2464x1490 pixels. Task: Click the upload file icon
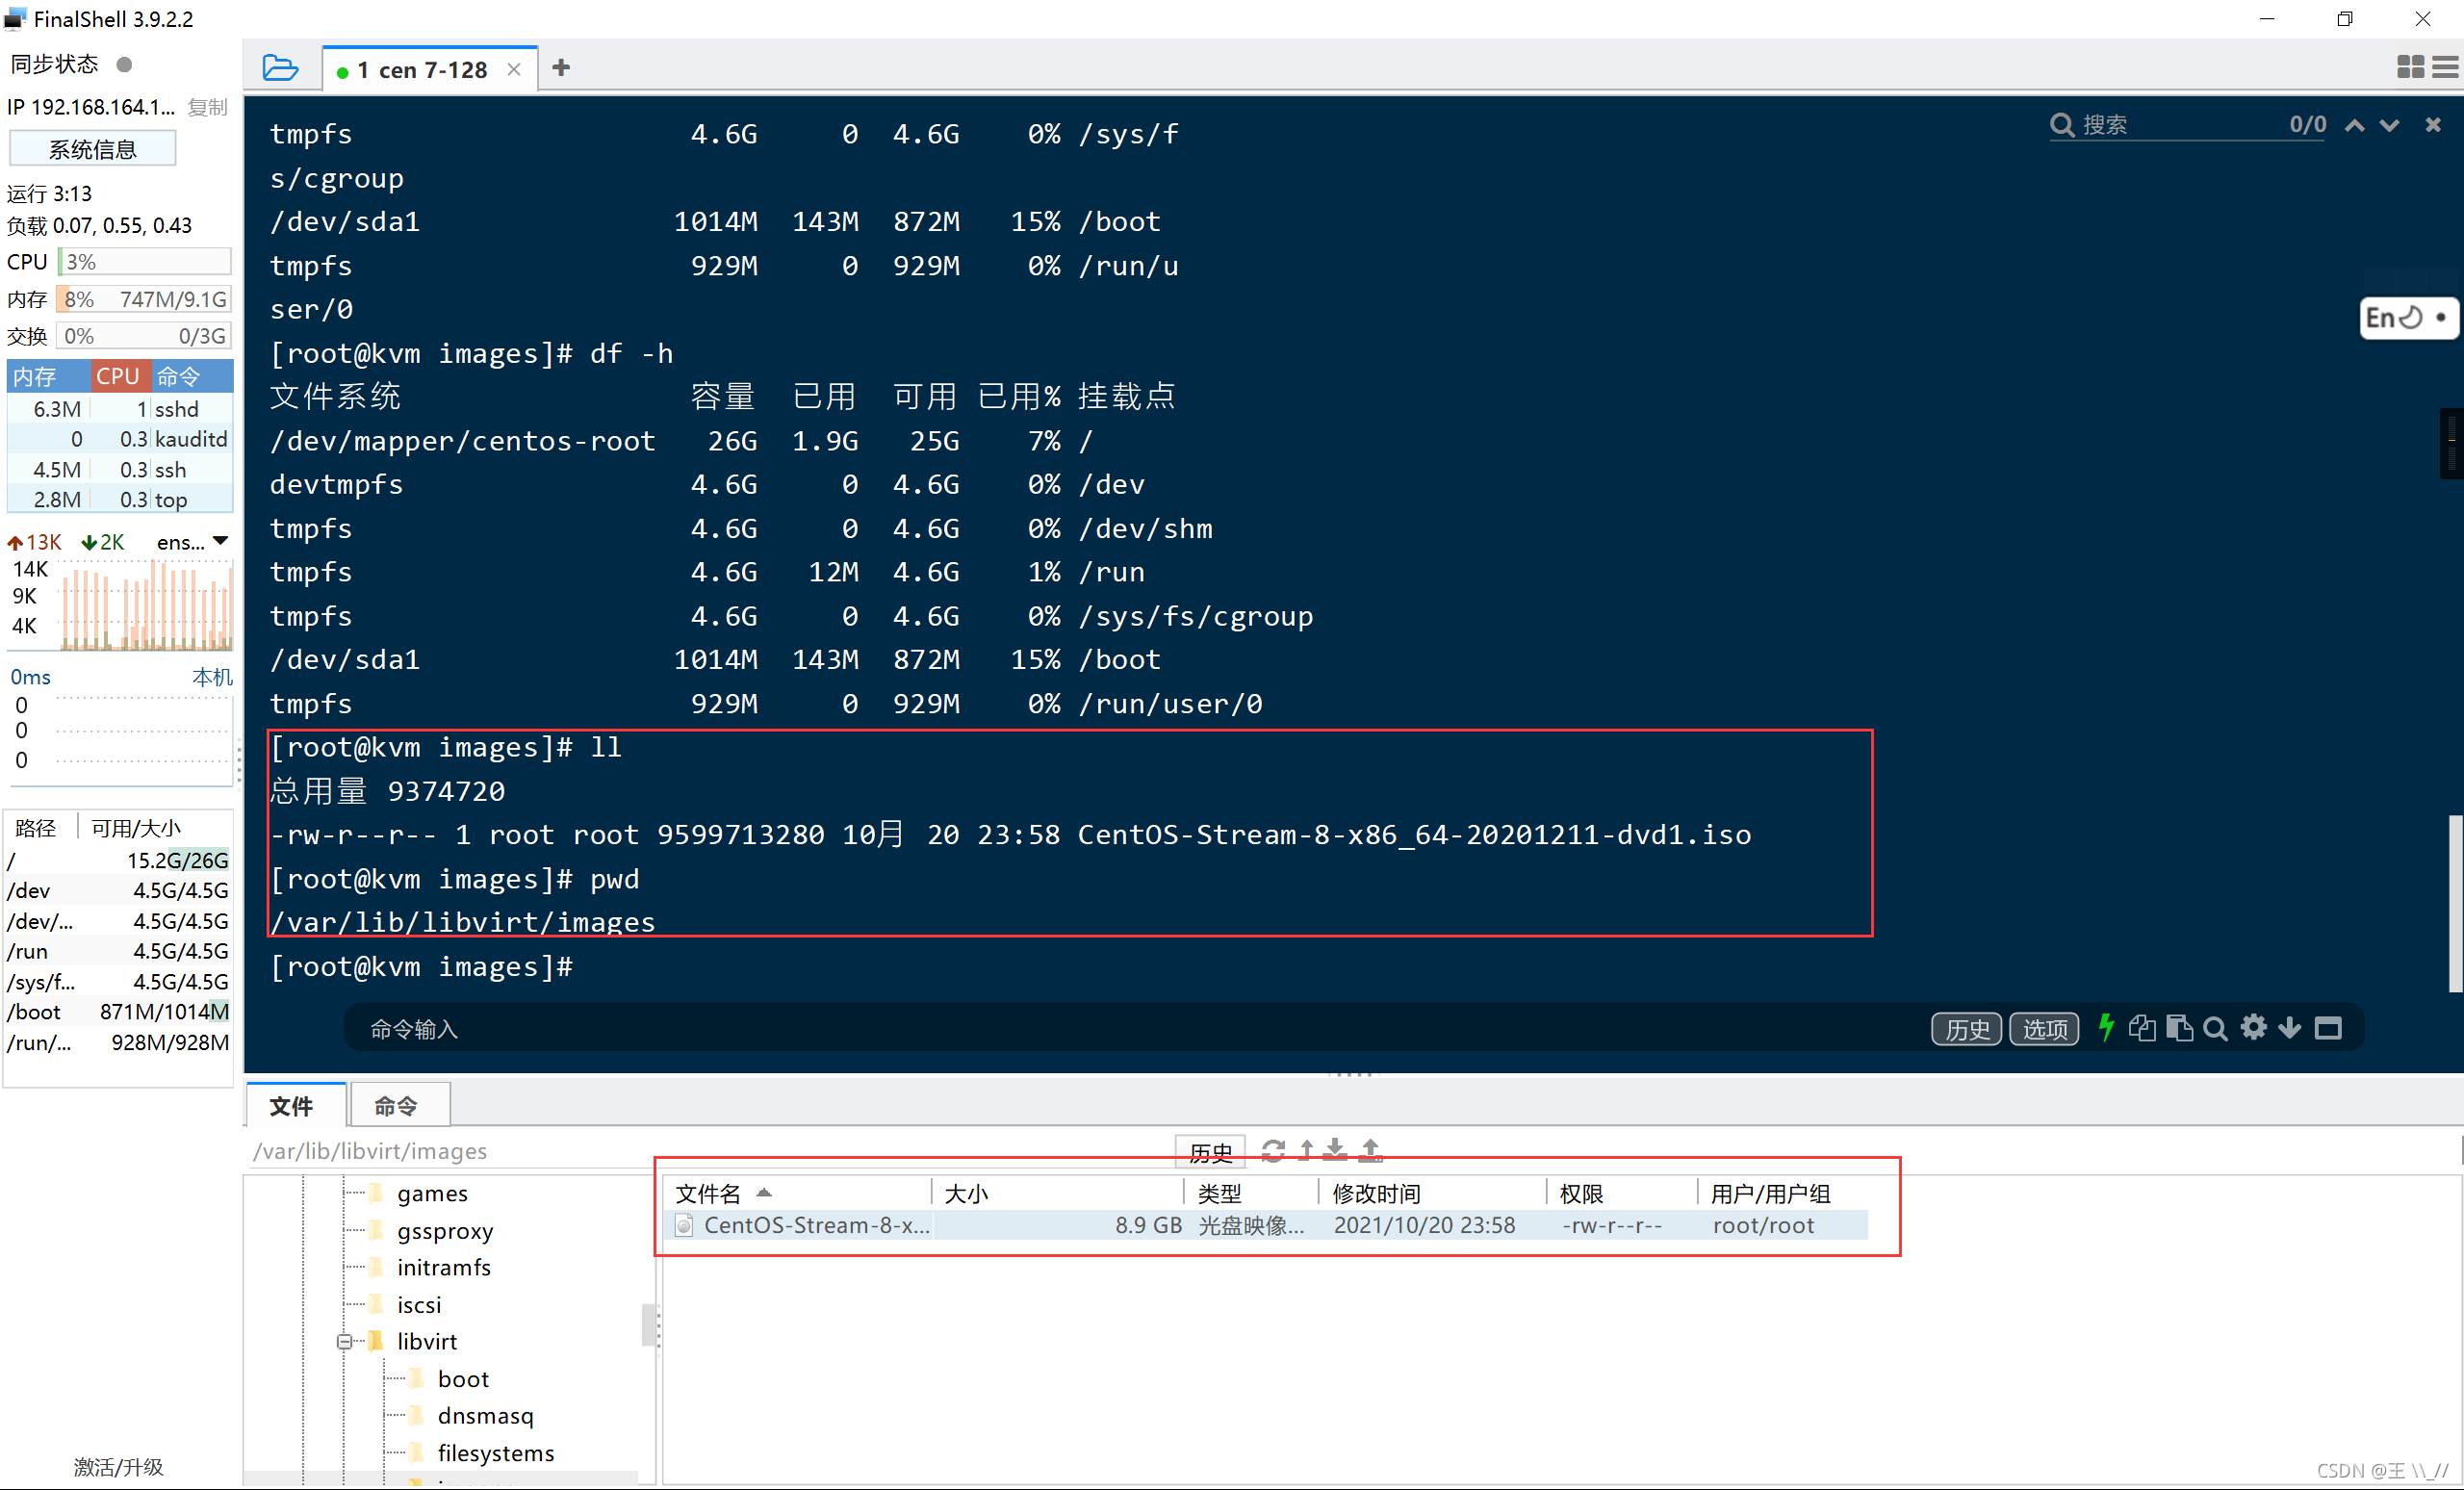(x=1371, y=1151)
